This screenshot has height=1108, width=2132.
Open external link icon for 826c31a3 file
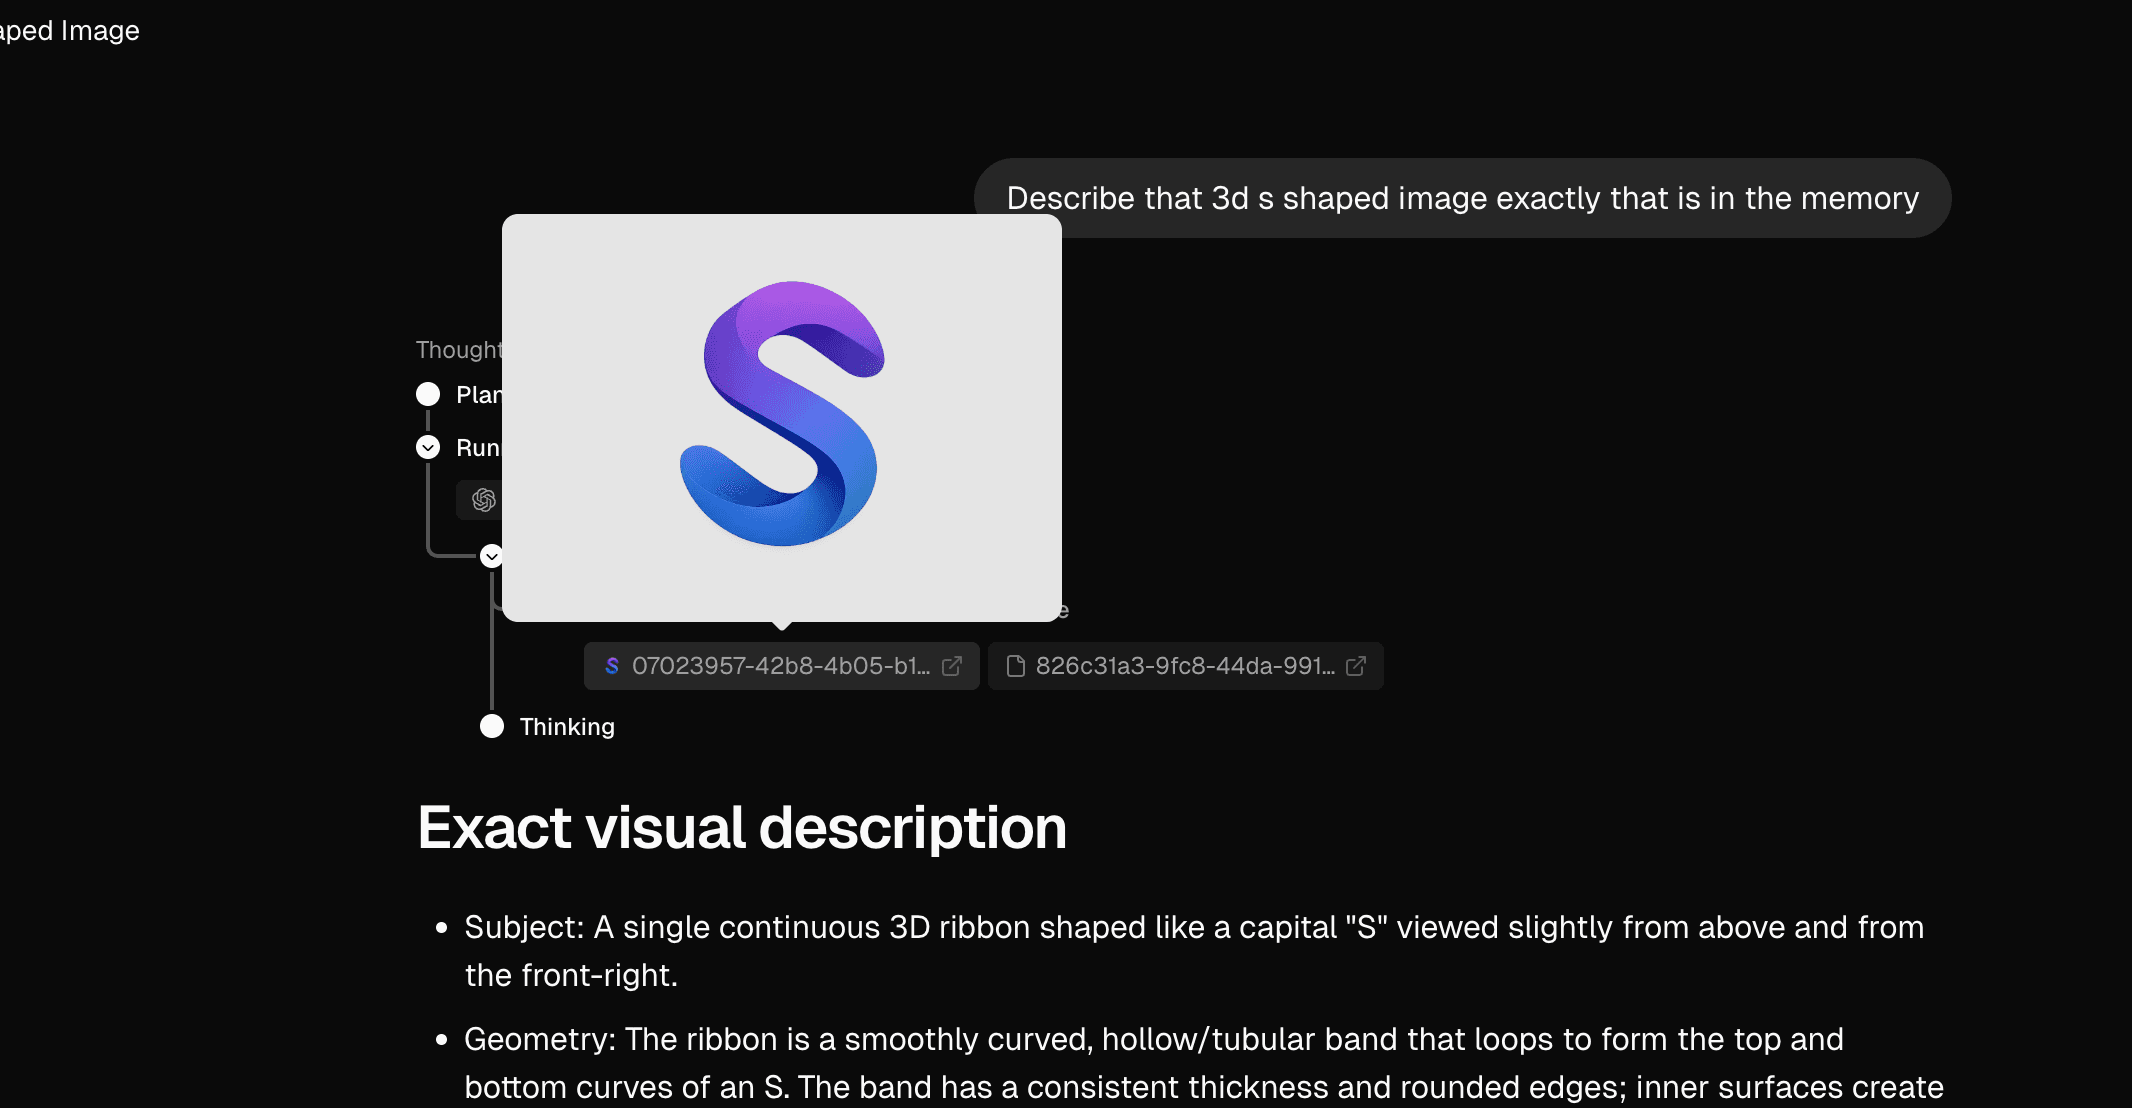(x=1356, y=666)
